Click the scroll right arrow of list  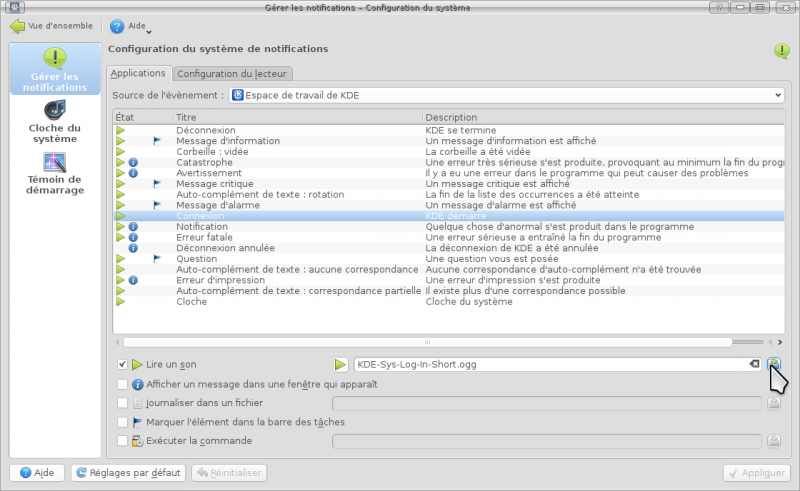780,342
